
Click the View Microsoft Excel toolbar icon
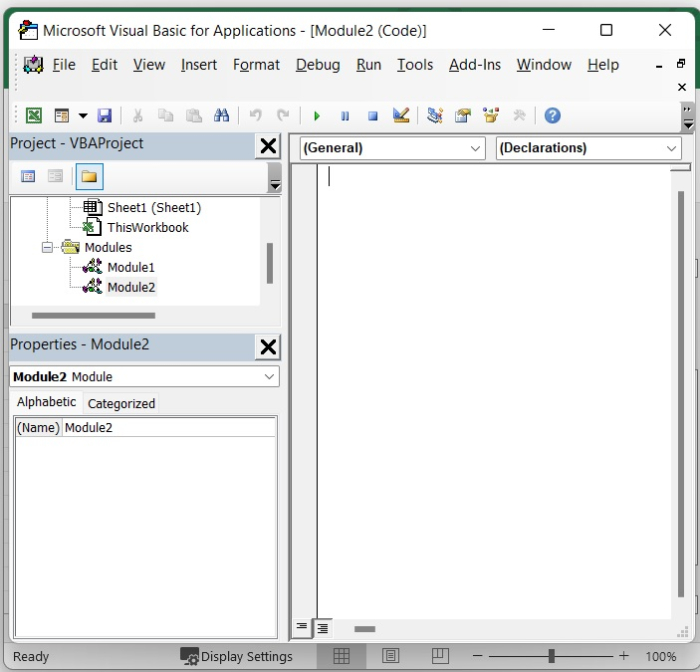tap(34, 116)
